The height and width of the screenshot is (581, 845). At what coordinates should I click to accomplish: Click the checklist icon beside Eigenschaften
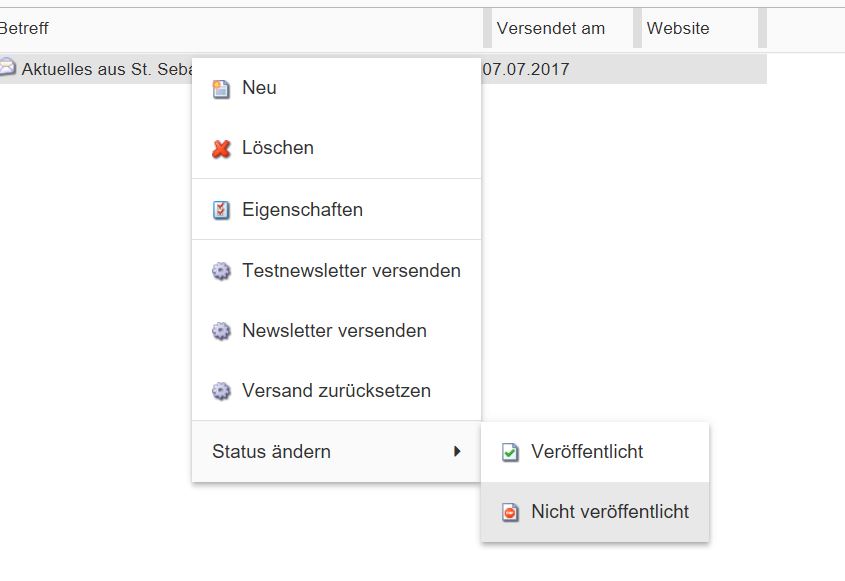pos(221,210)
